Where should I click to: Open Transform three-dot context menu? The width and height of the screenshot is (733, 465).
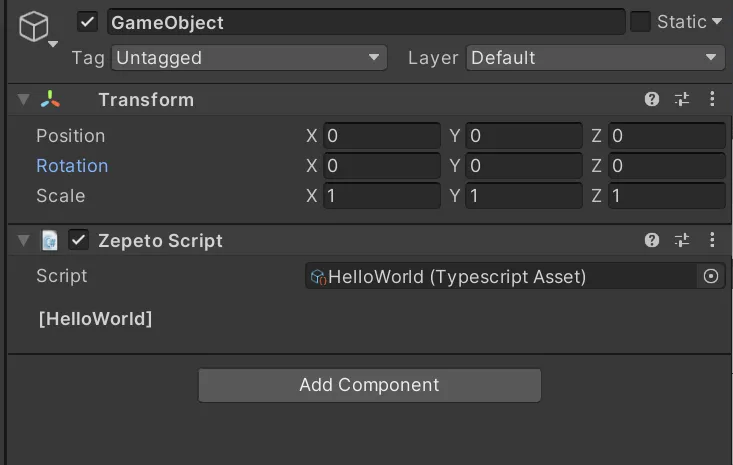click(x=712, y=99)
